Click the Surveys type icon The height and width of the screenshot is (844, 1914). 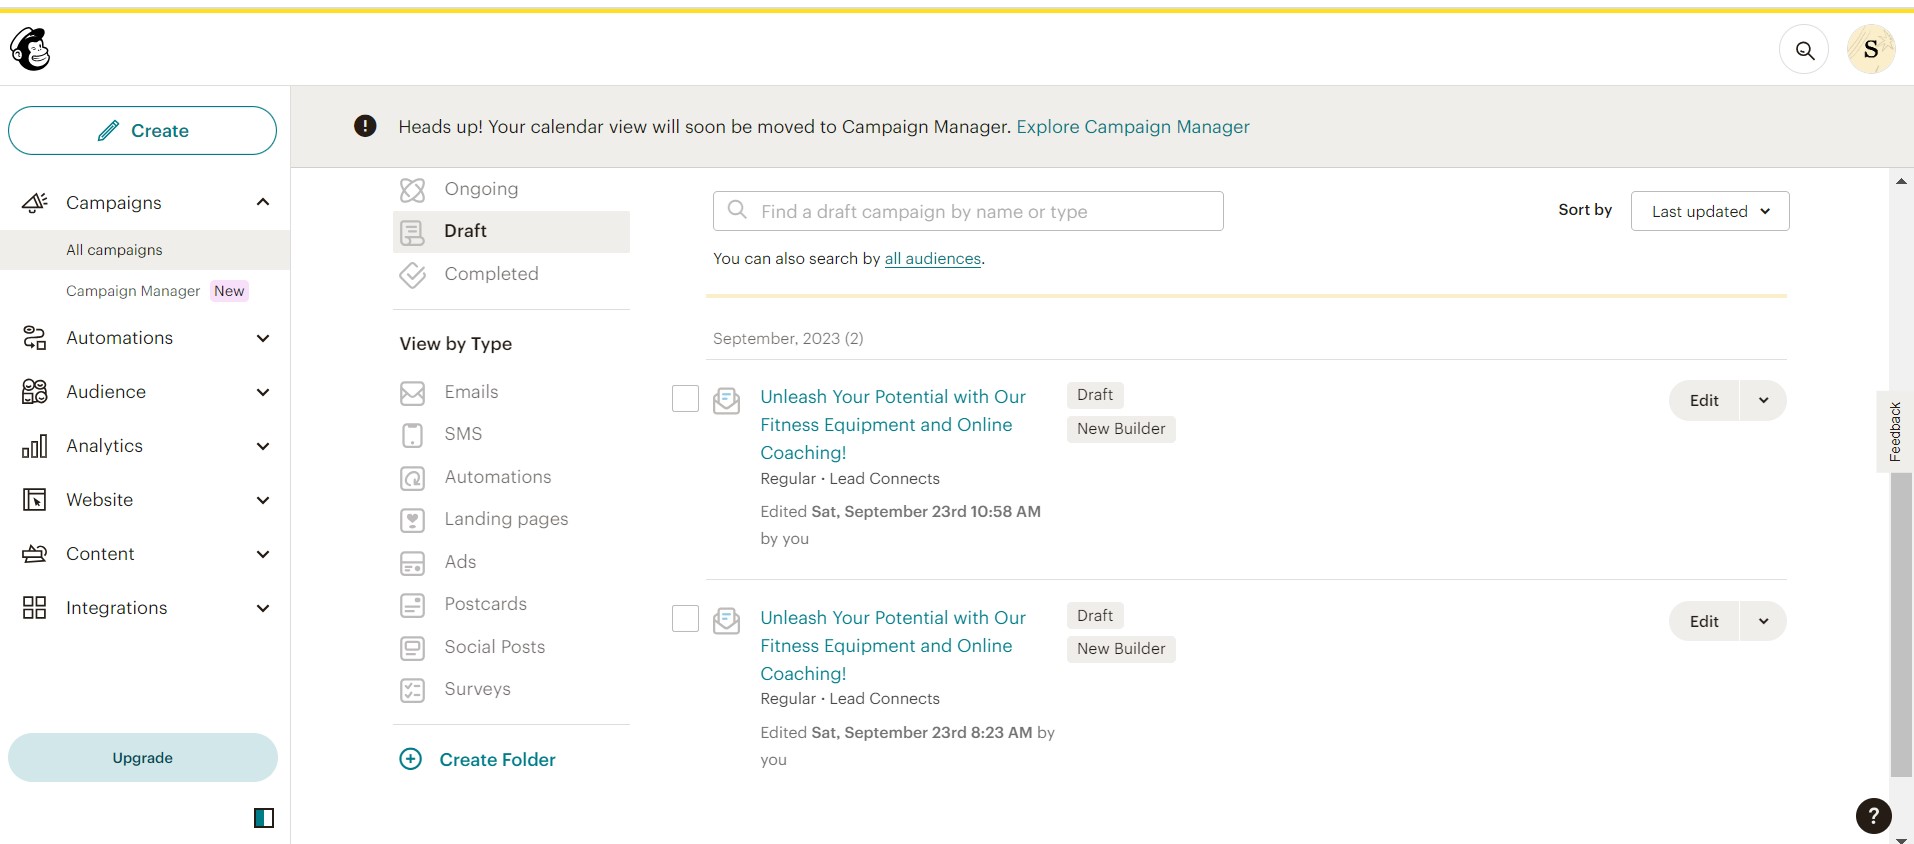[412, 690]
